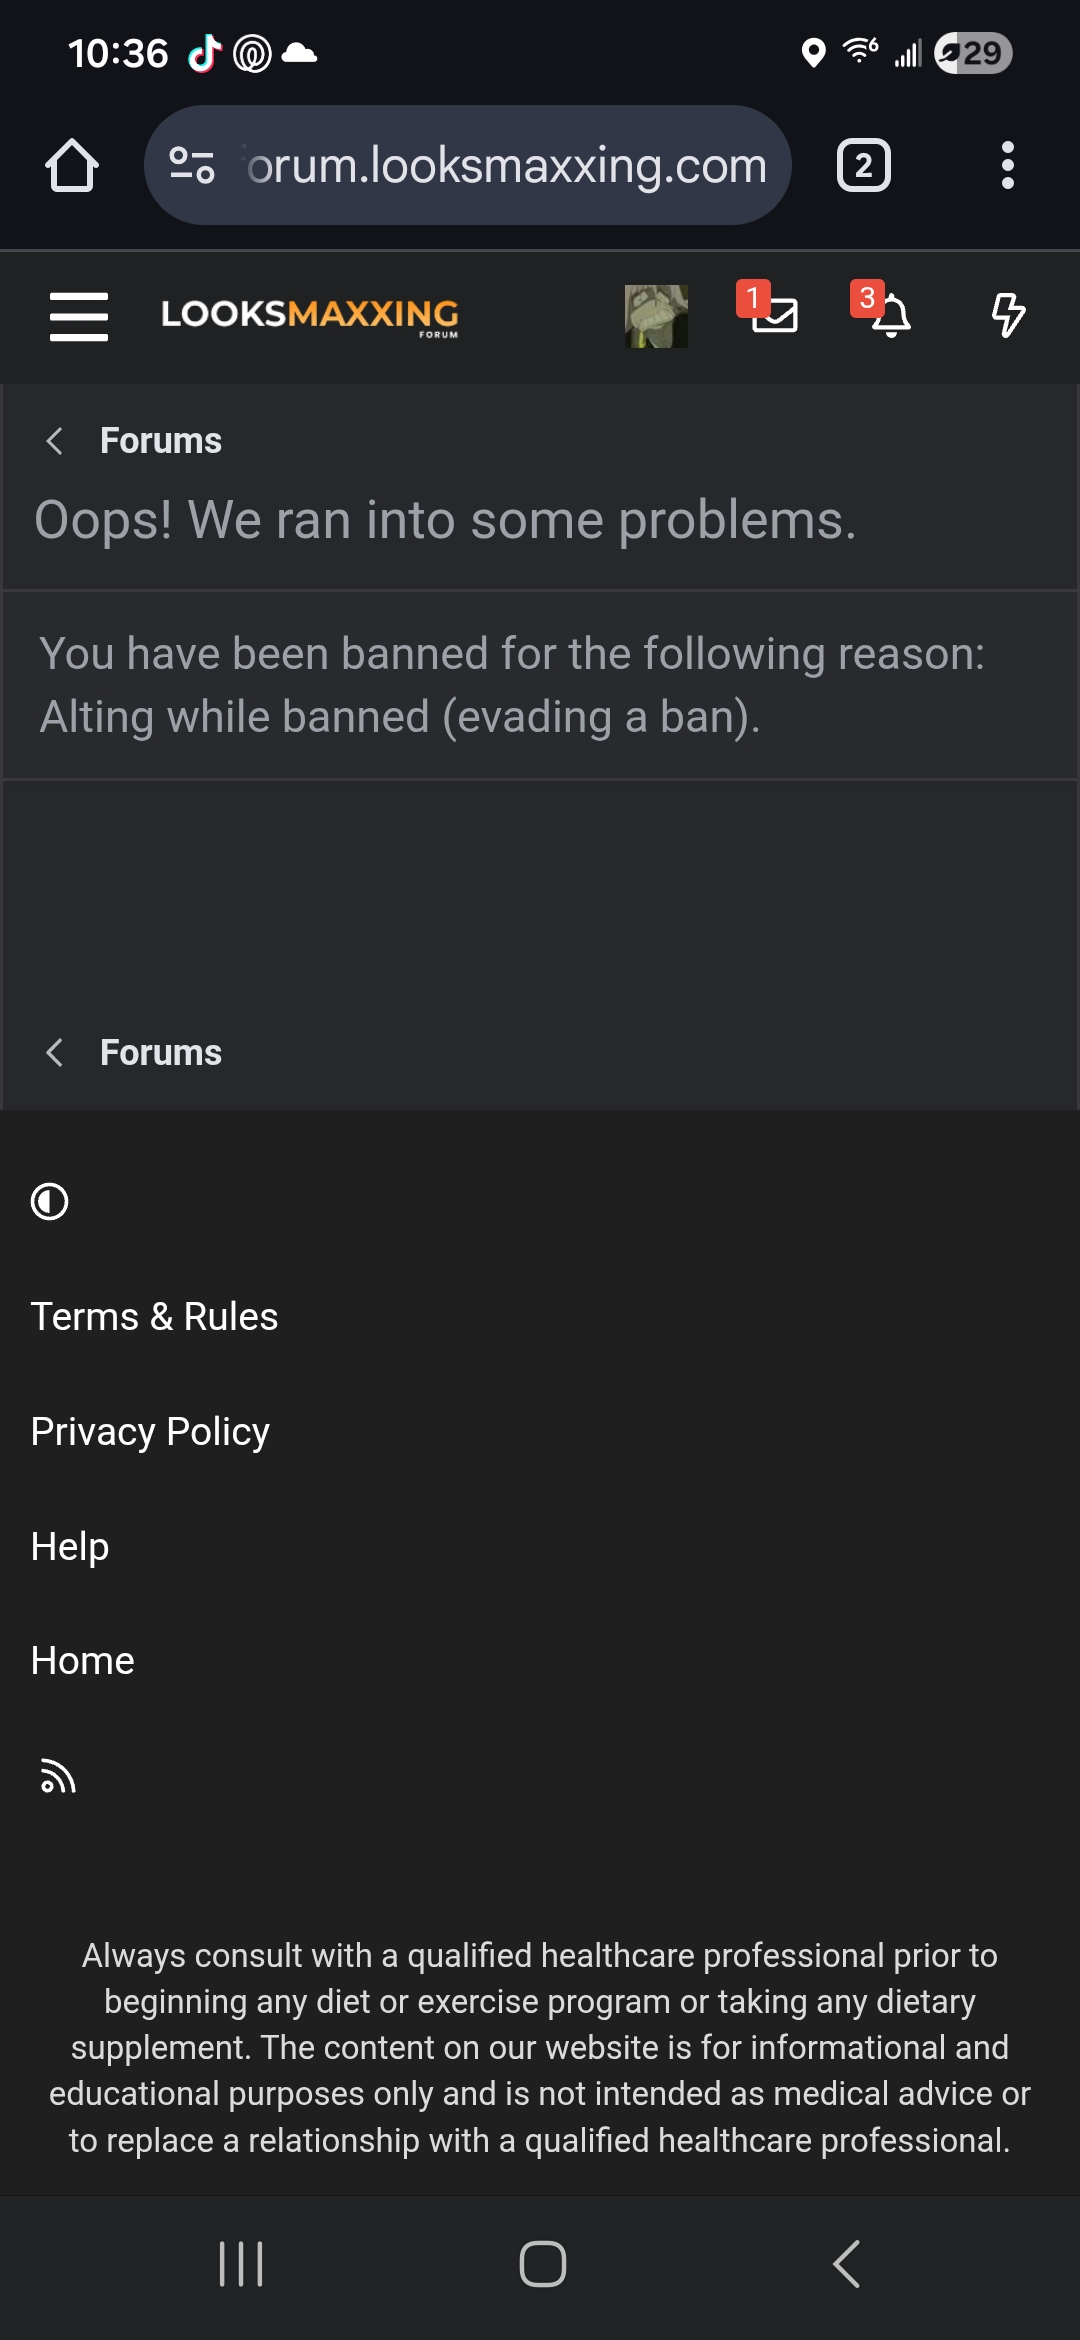1080x2340 pixels.
Task: Tap the forum.looksmaxxing.com address bar
Action: tap(506, 165)
